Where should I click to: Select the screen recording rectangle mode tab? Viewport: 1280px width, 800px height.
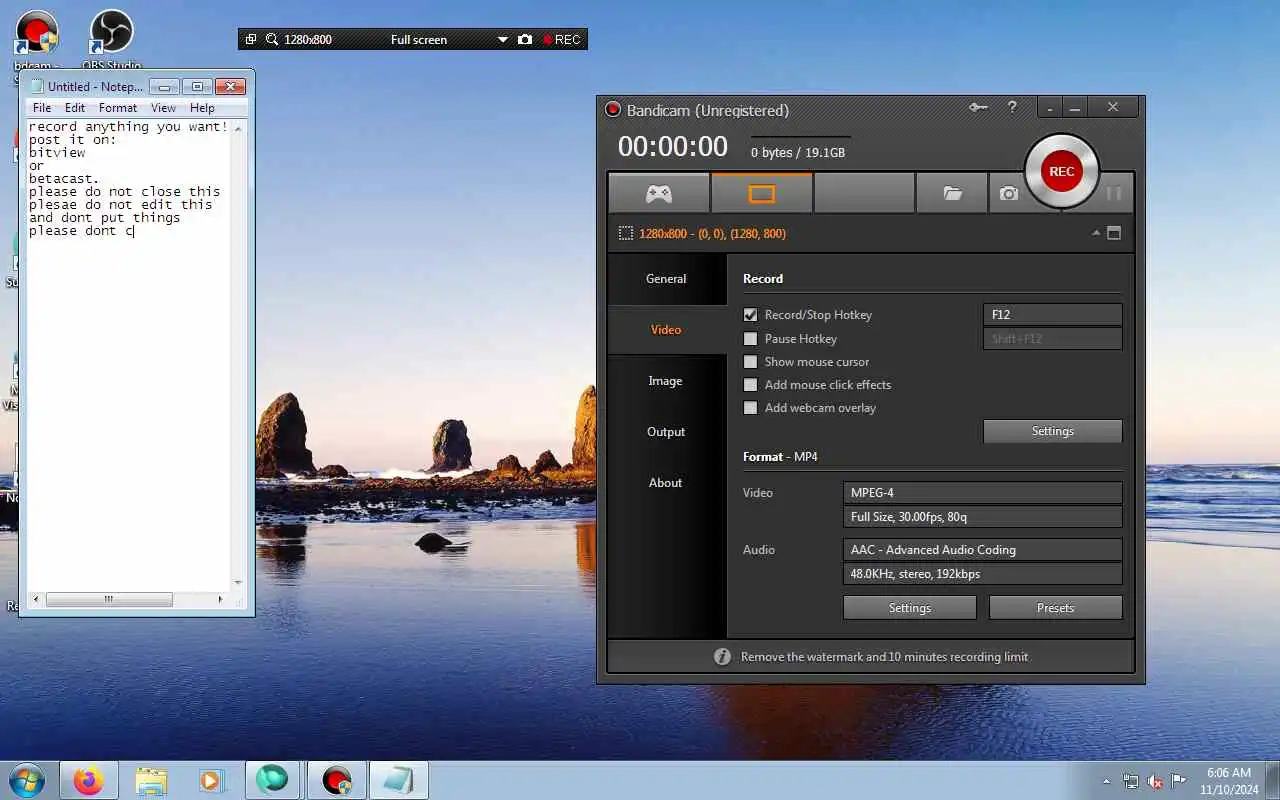click(762, 193)
